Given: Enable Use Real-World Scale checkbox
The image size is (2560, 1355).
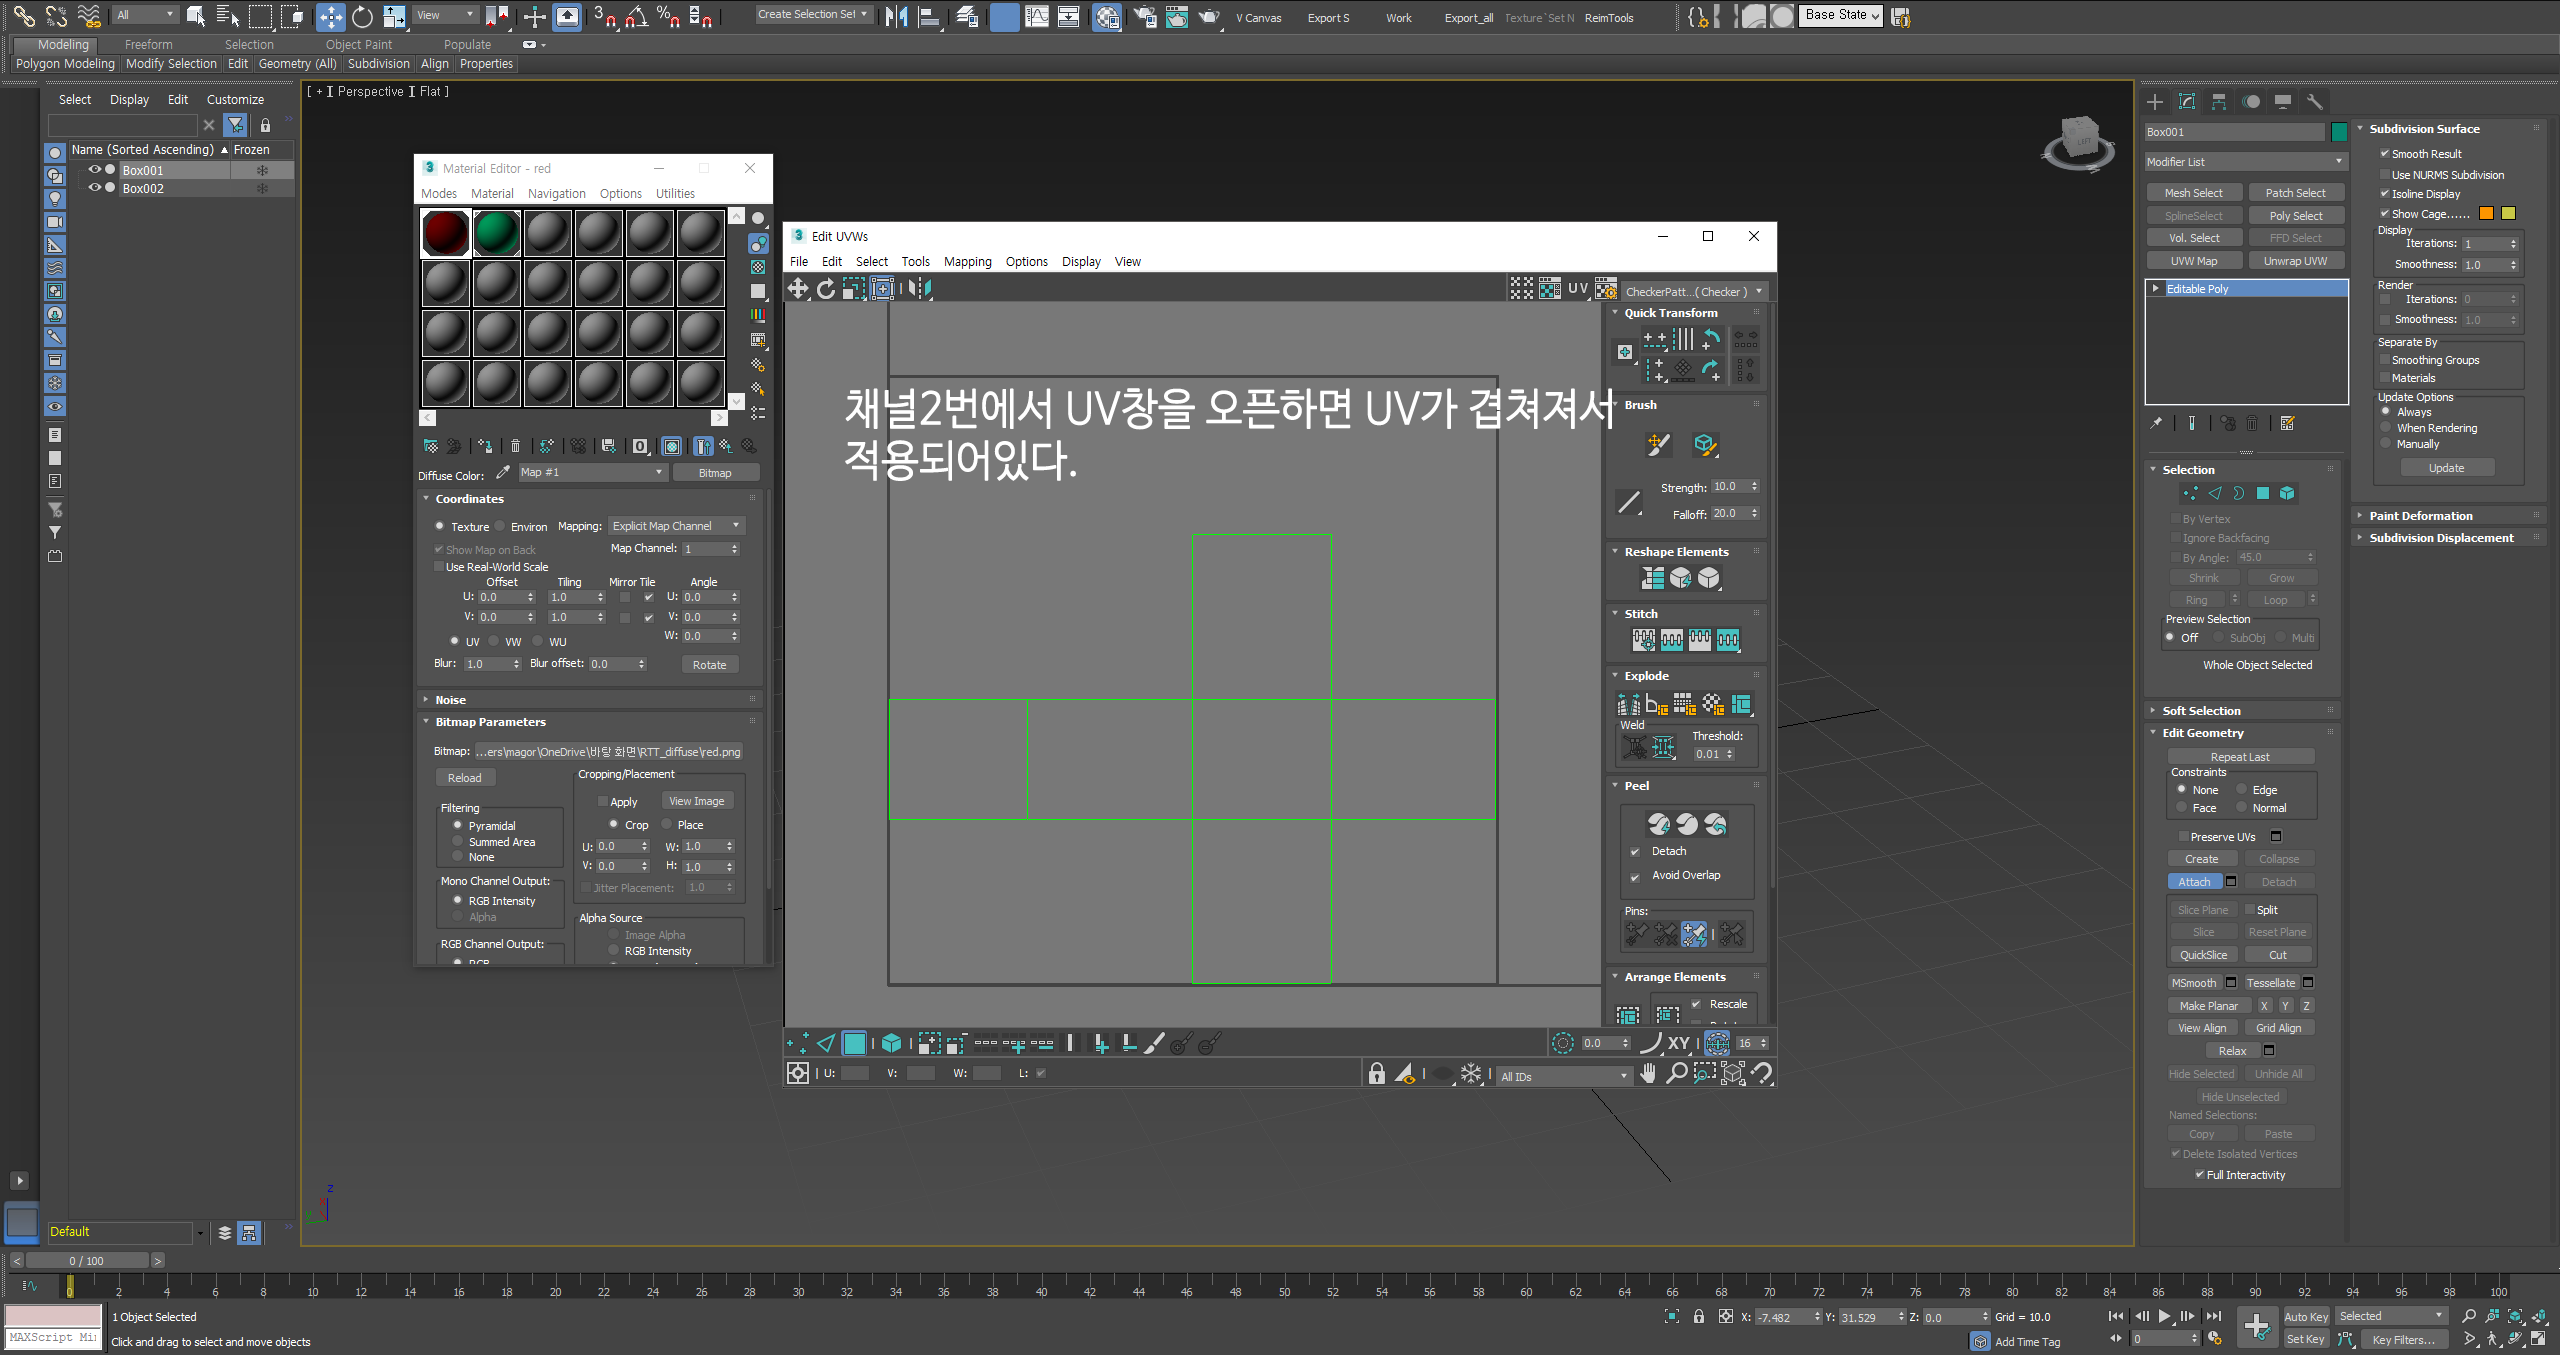Looking at the screenshot, I should click(x=438, y=567).
